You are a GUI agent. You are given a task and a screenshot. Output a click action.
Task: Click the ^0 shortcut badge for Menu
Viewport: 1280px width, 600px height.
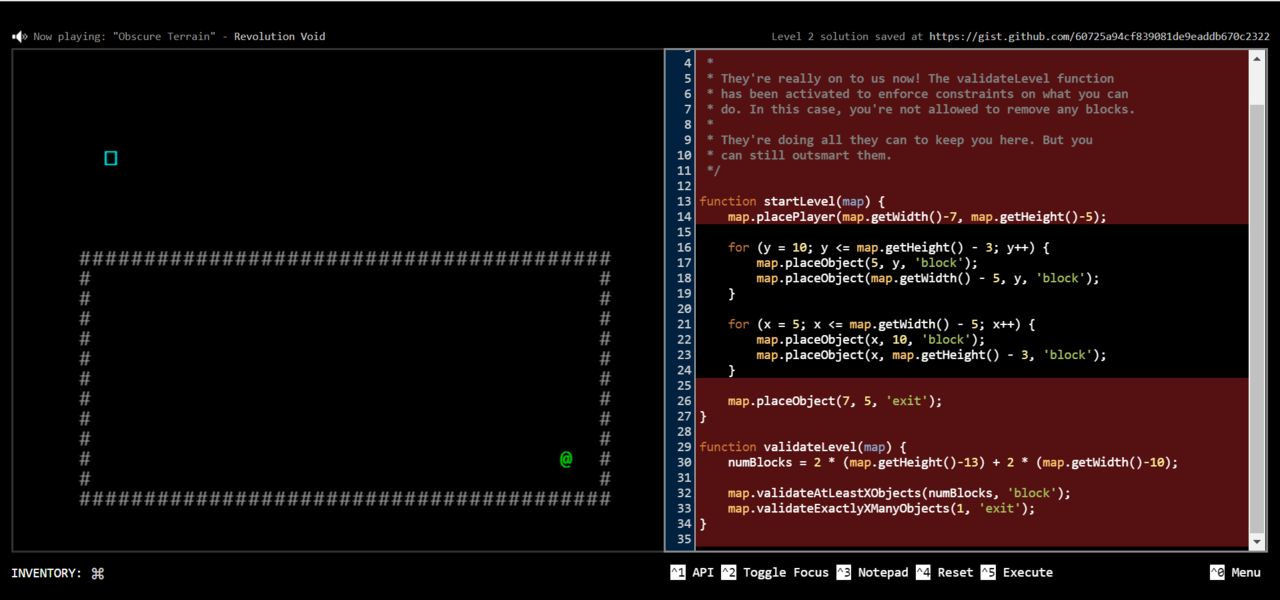click(1217, 573)
